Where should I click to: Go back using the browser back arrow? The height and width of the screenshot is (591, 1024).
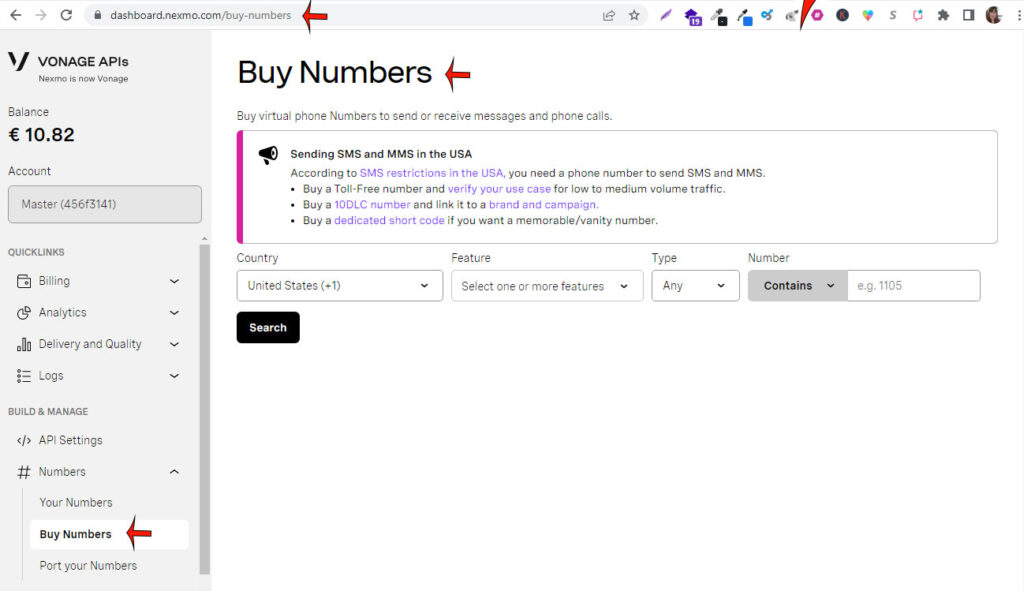point(16,15)
